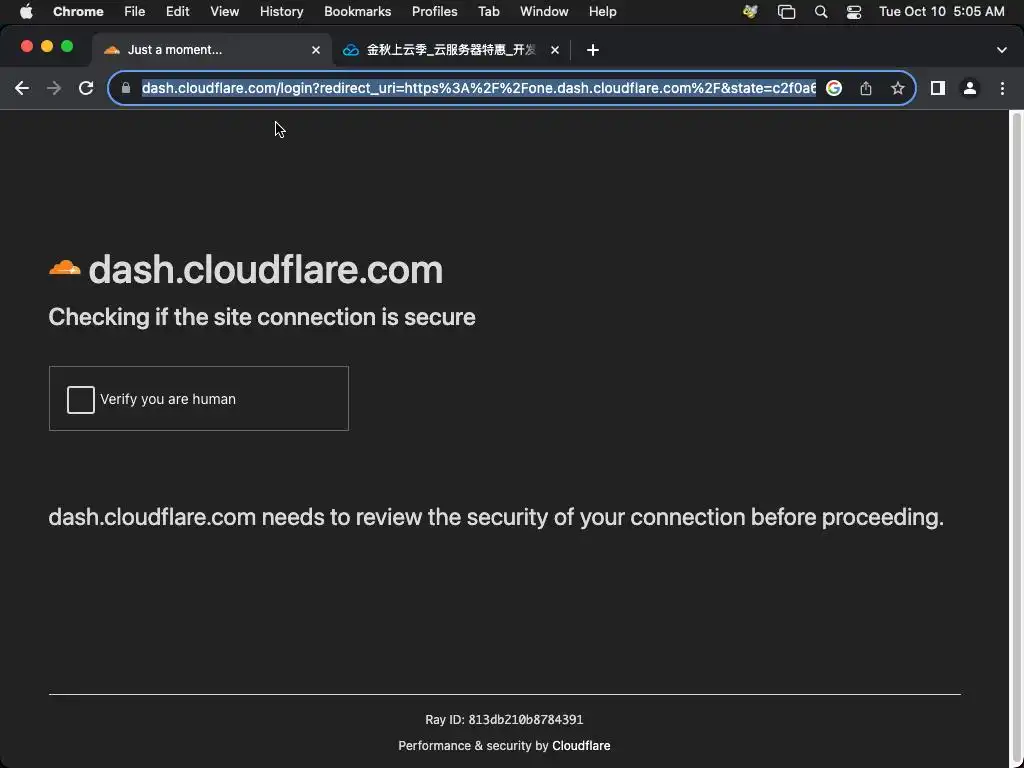Click the Ray ID value text
The image size is (1024, 768).
pyautogui.click(x=526, y=720)
